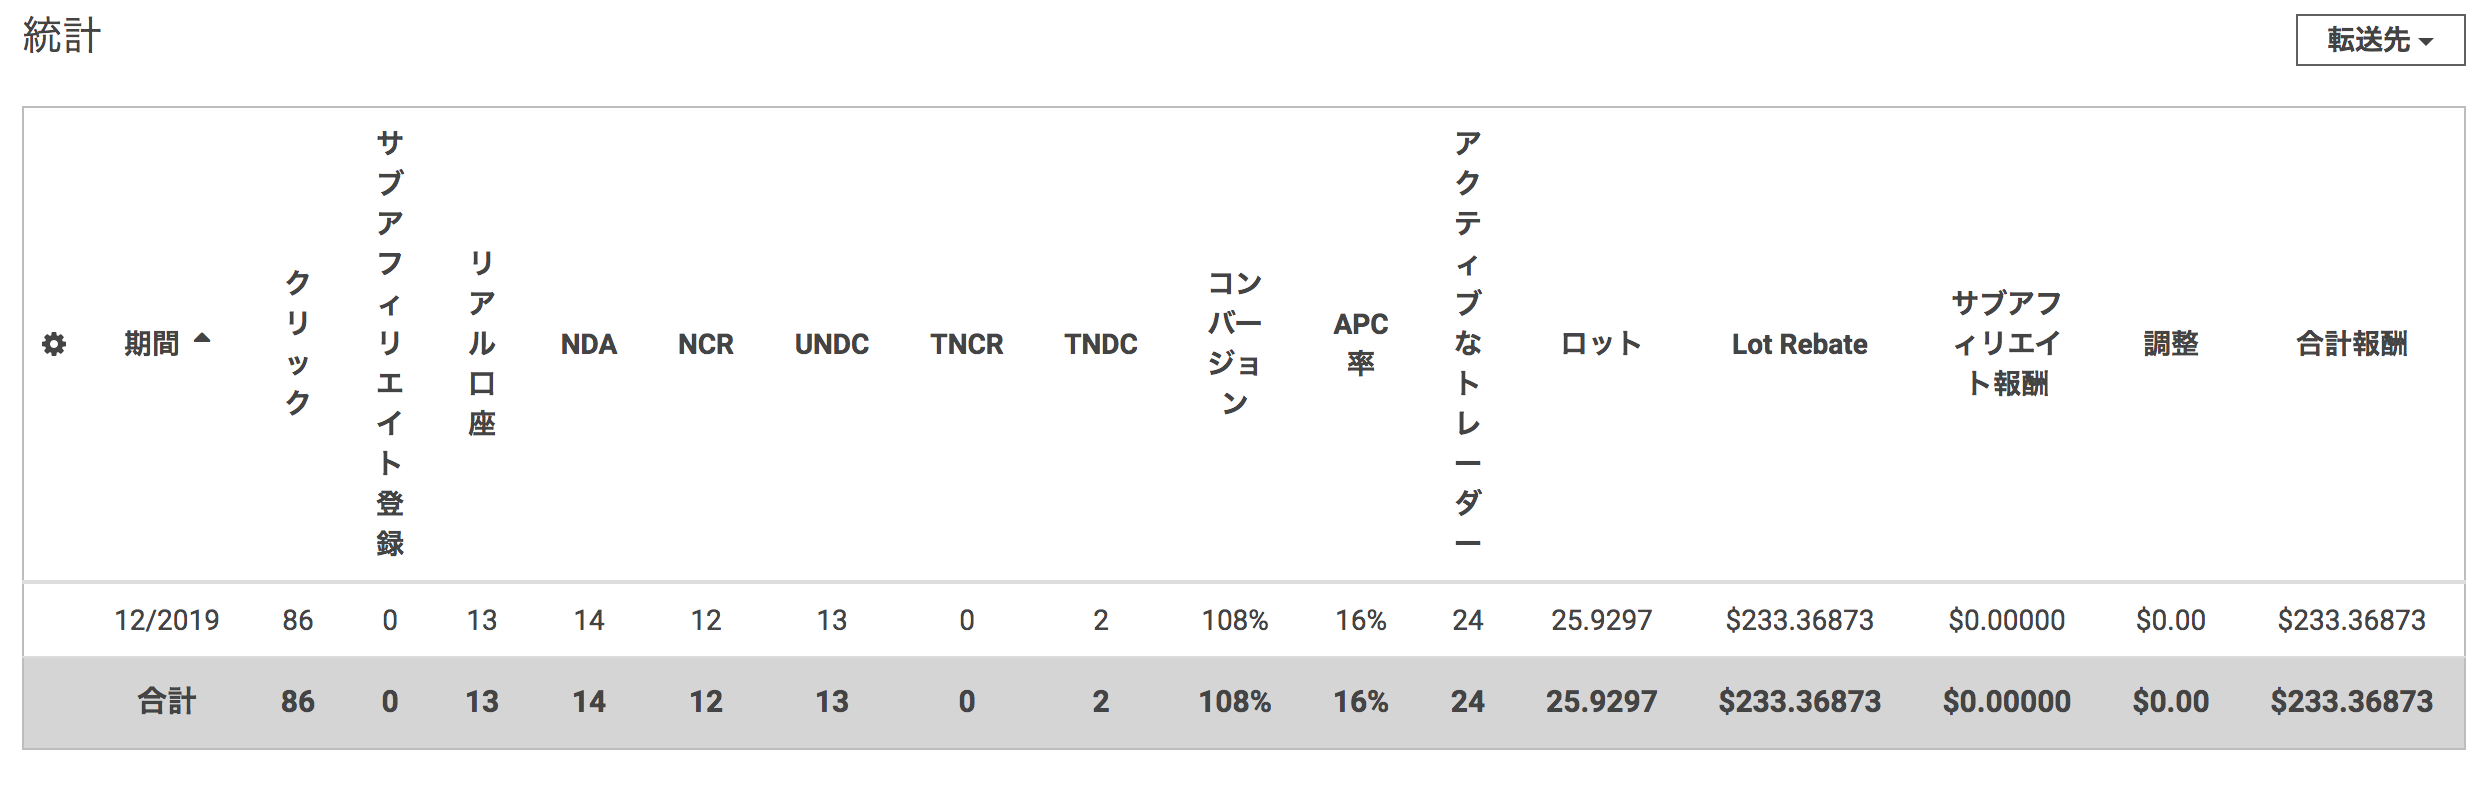Click the TNDC column header
Screen dimensions: 2484x800
point(1100,344)
